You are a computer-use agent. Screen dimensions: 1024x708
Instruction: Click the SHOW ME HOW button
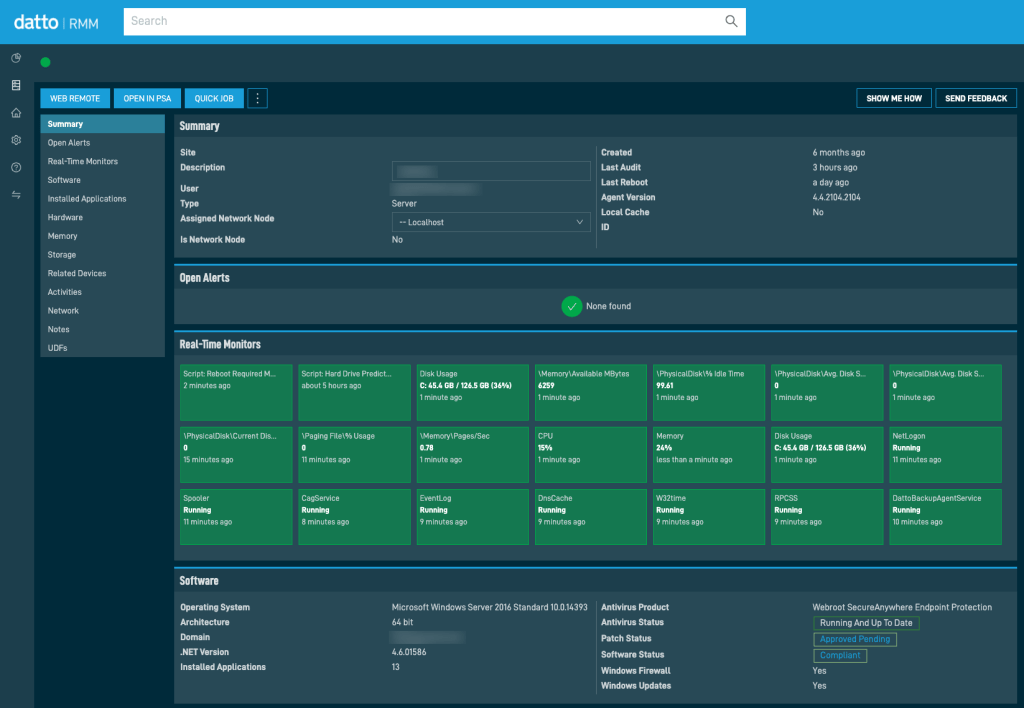coord(894,98)
